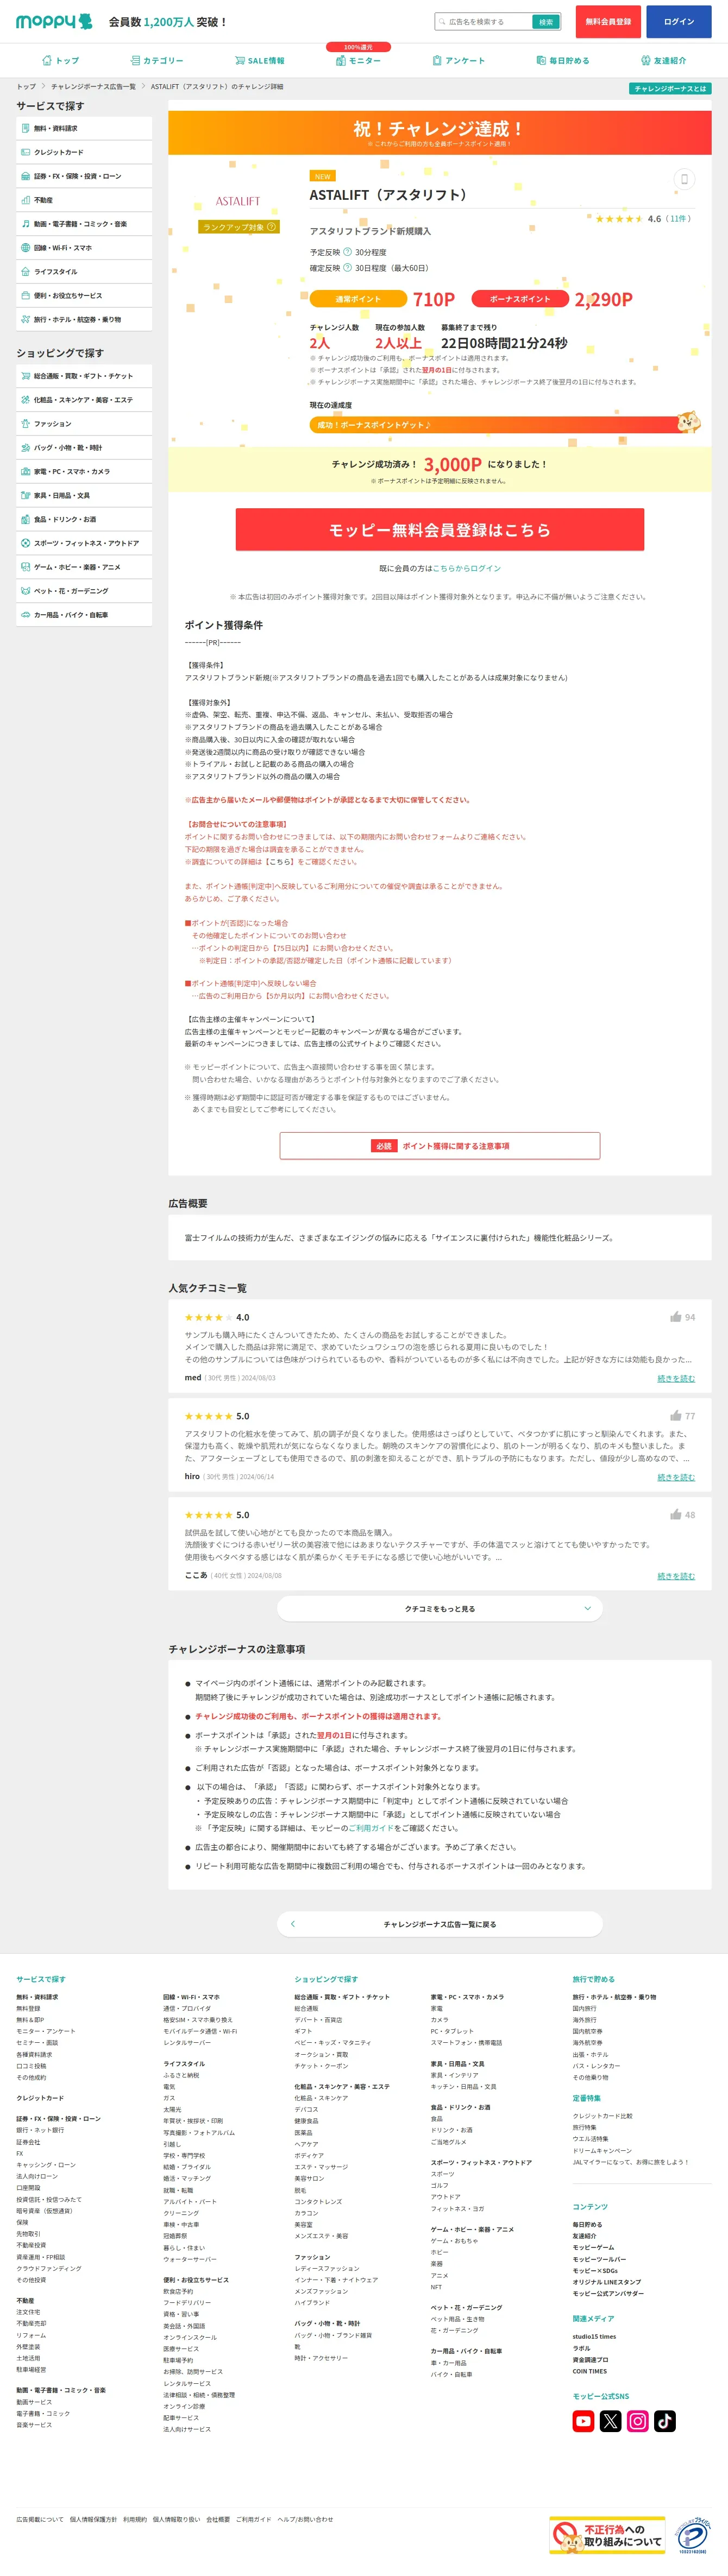This screenshot has width=728, height=2576.
Task: Select 家電・PC・スマホ・カメラ sidebar item
Action: pos(84,472)
